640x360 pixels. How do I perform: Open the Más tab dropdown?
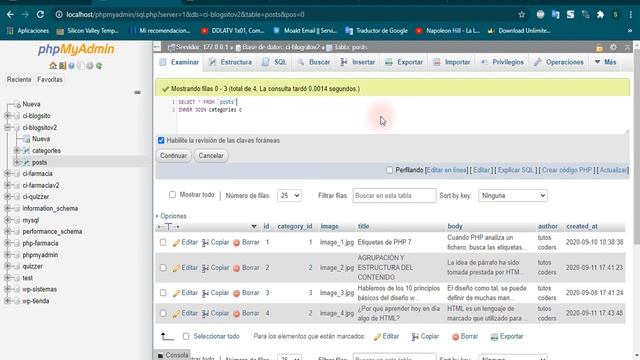[606, 62]
